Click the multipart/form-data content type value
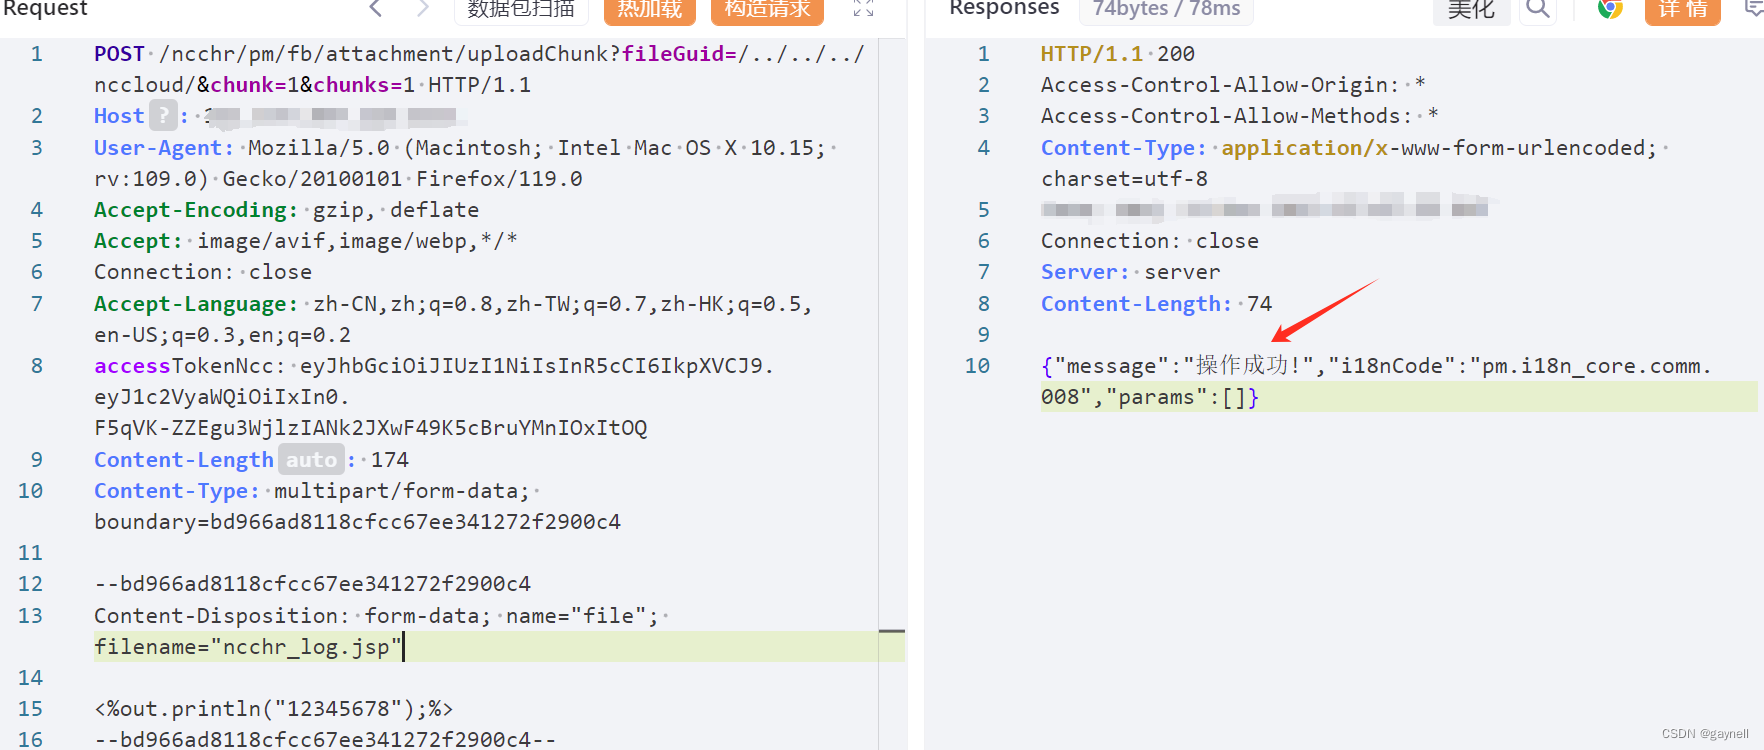This screenshot has height=750, width=1764. 396,491
